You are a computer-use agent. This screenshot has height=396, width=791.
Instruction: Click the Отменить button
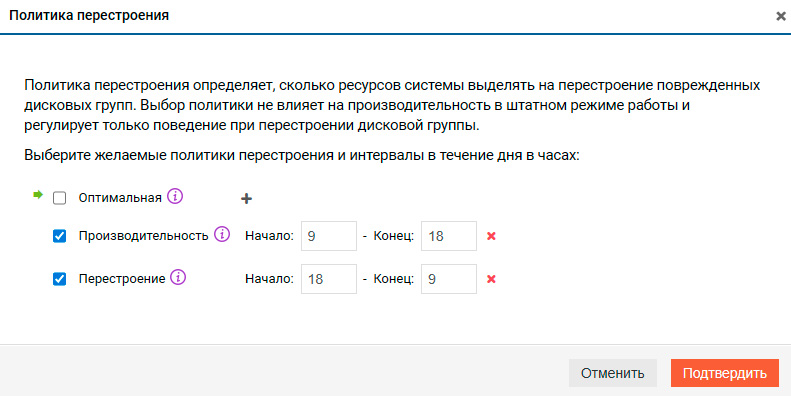point(613,373)
